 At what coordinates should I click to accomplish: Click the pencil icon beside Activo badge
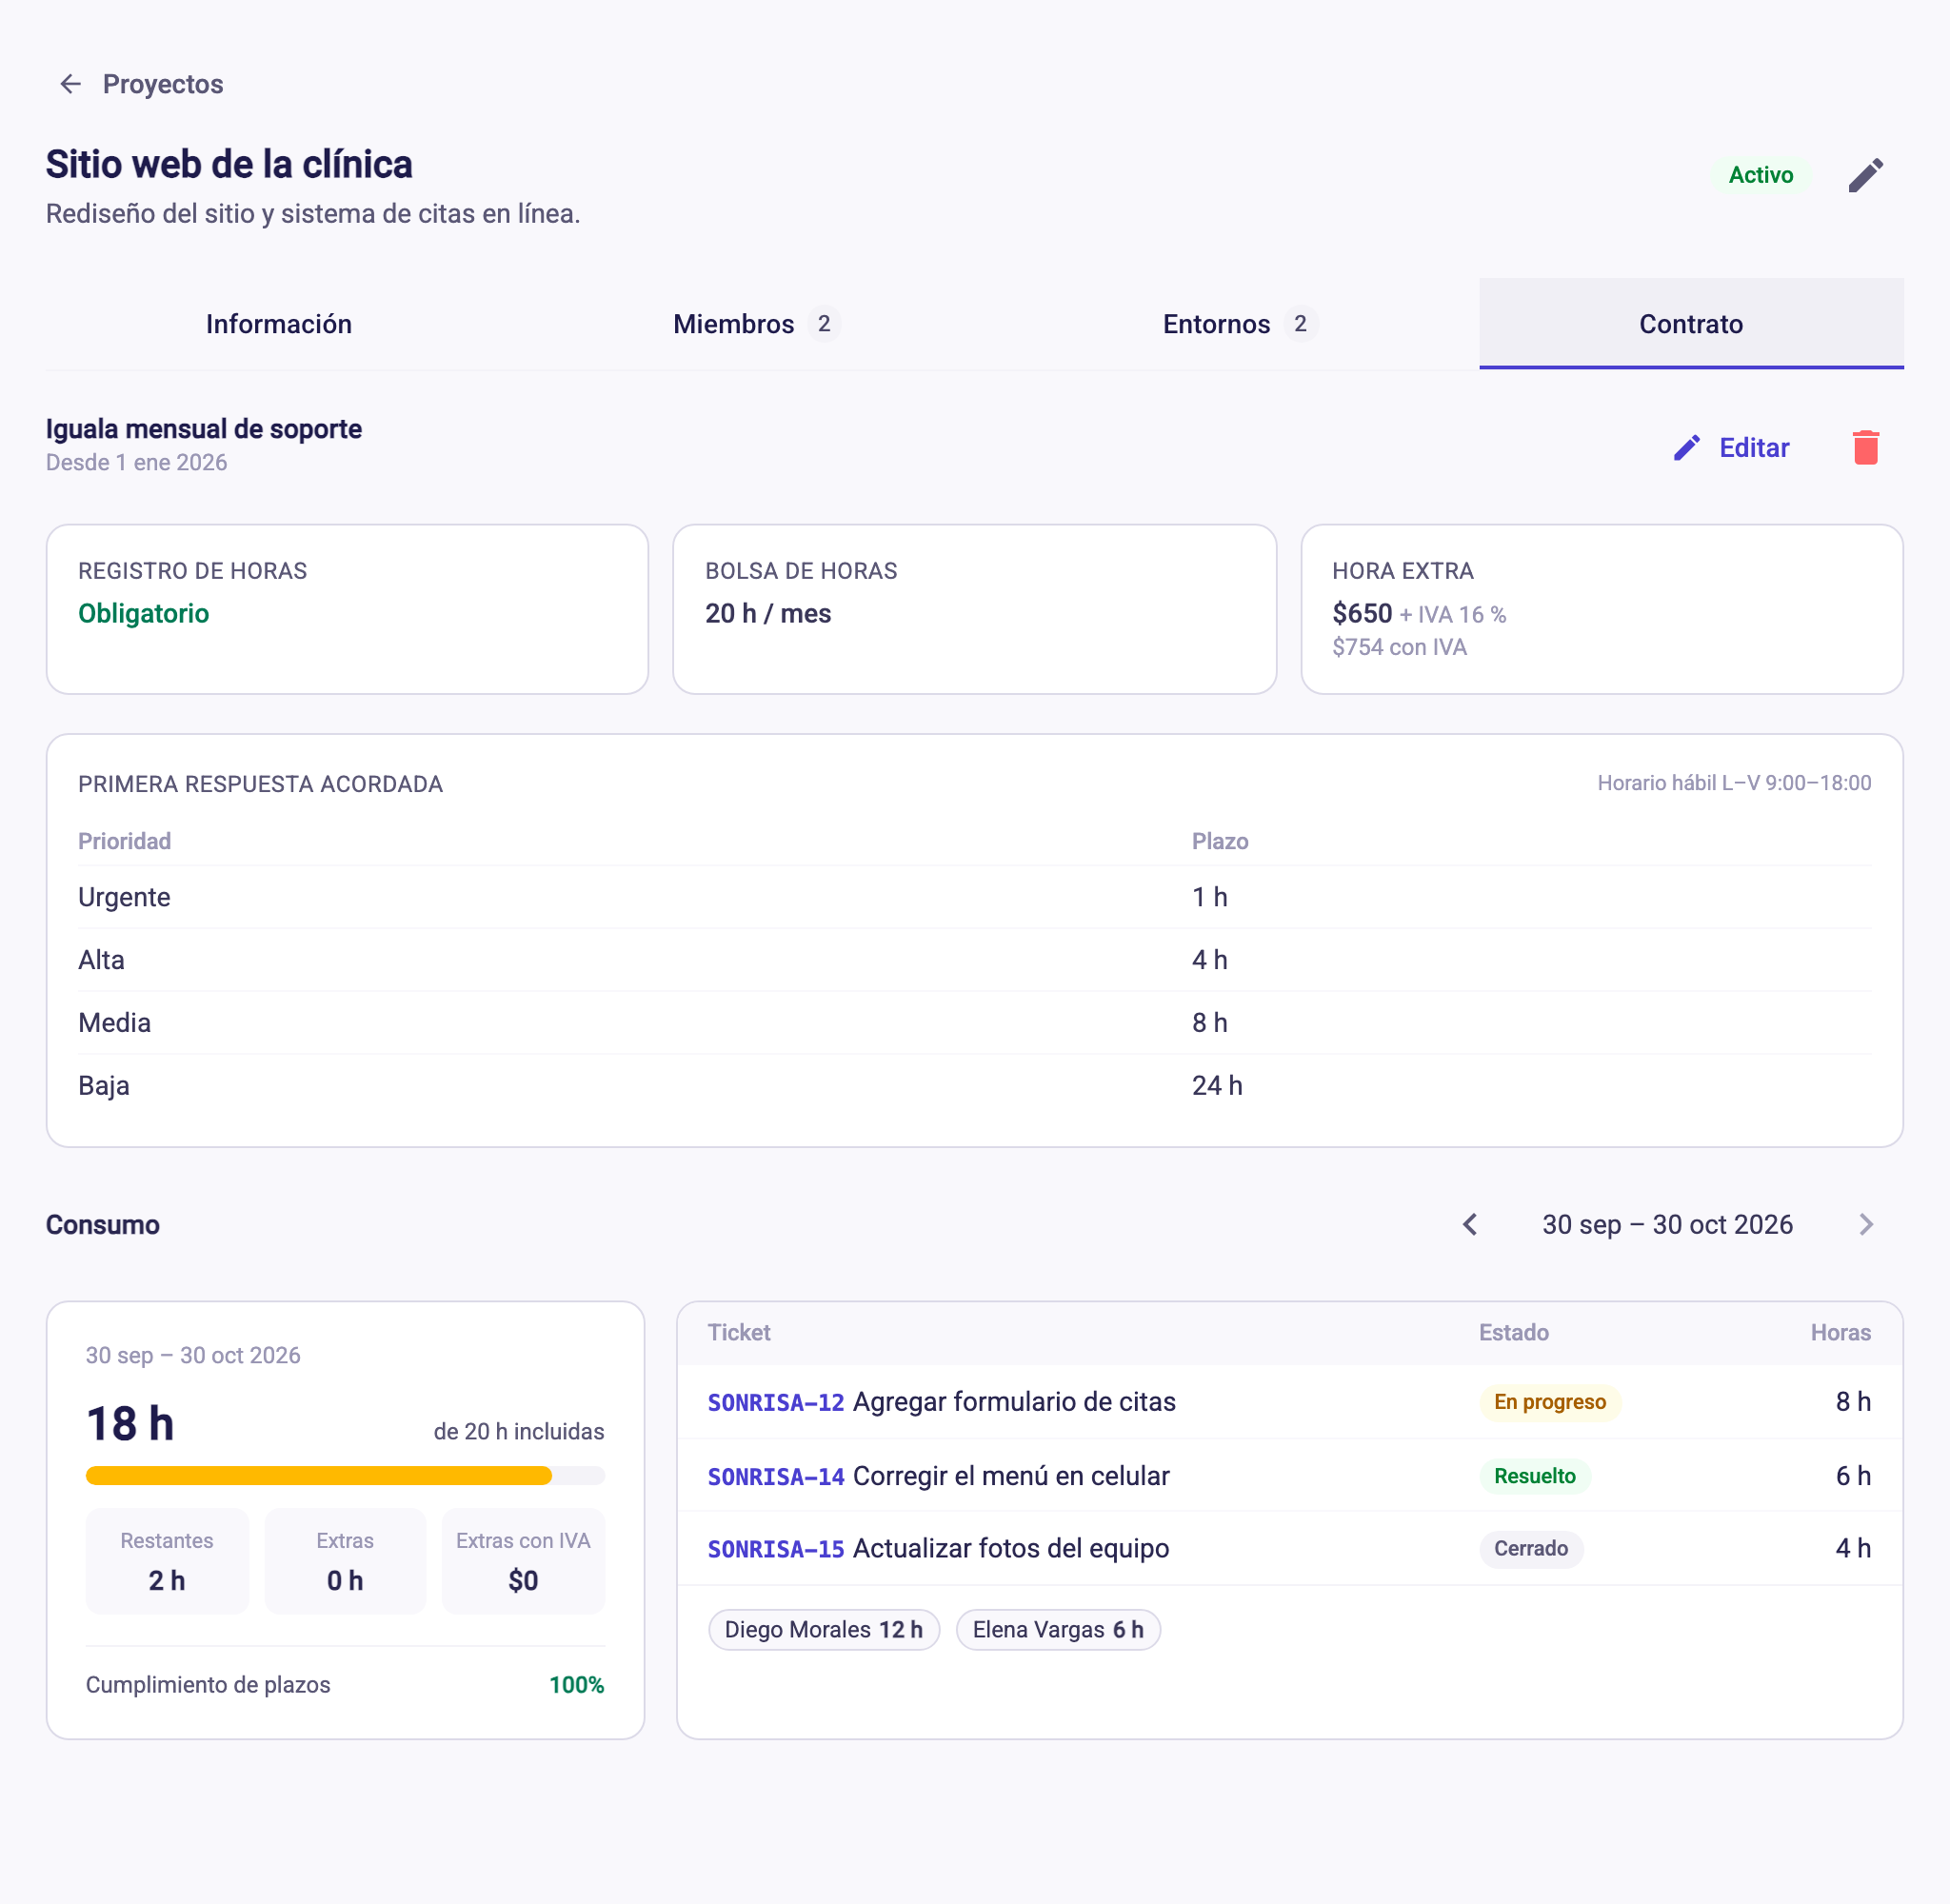(x=1865, y=175)
